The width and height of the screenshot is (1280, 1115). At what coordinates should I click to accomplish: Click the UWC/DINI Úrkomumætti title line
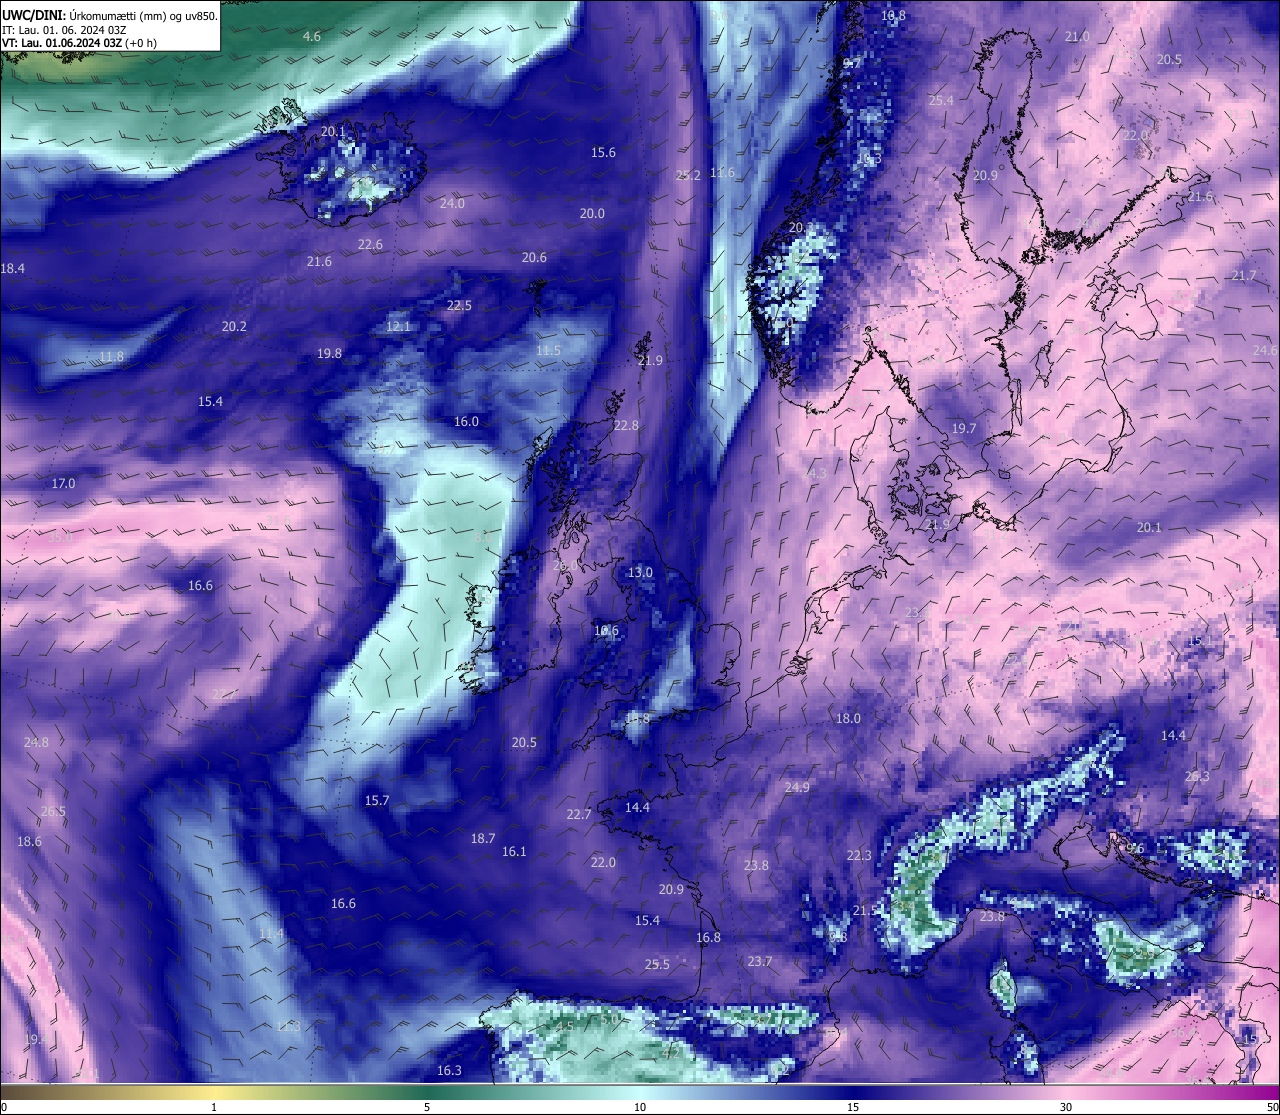pos(110,16)
